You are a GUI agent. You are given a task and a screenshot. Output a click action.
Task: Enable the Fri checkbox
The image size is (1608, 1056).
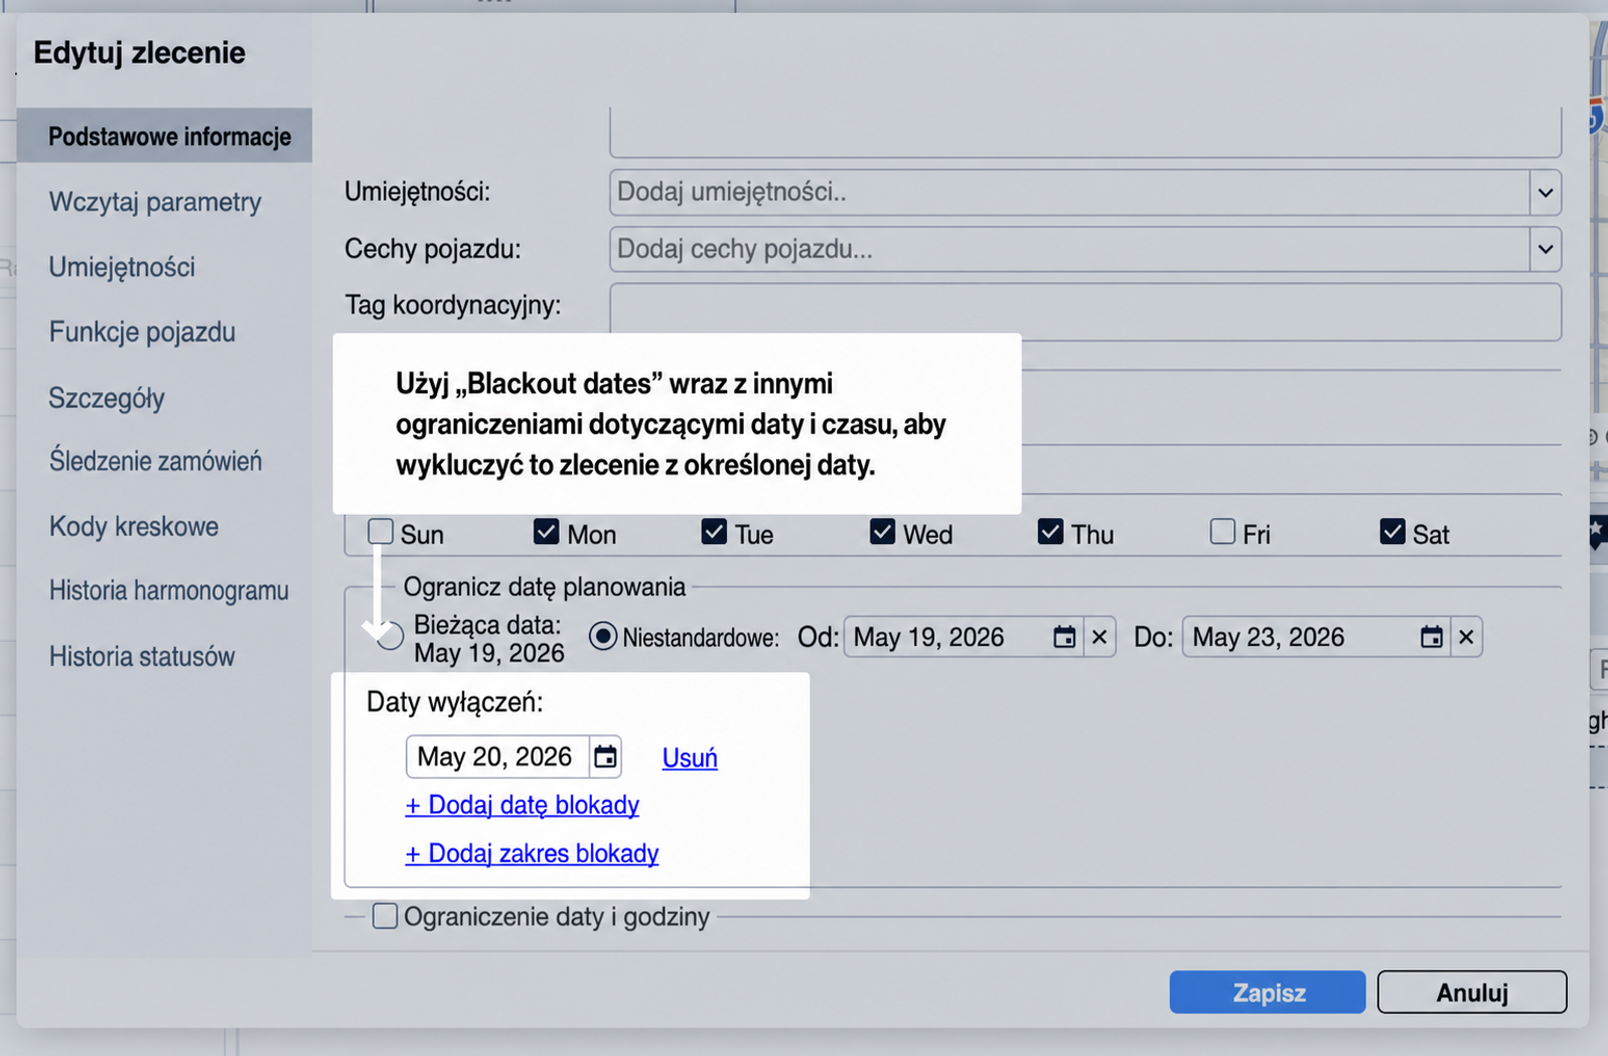point(1222,531)
